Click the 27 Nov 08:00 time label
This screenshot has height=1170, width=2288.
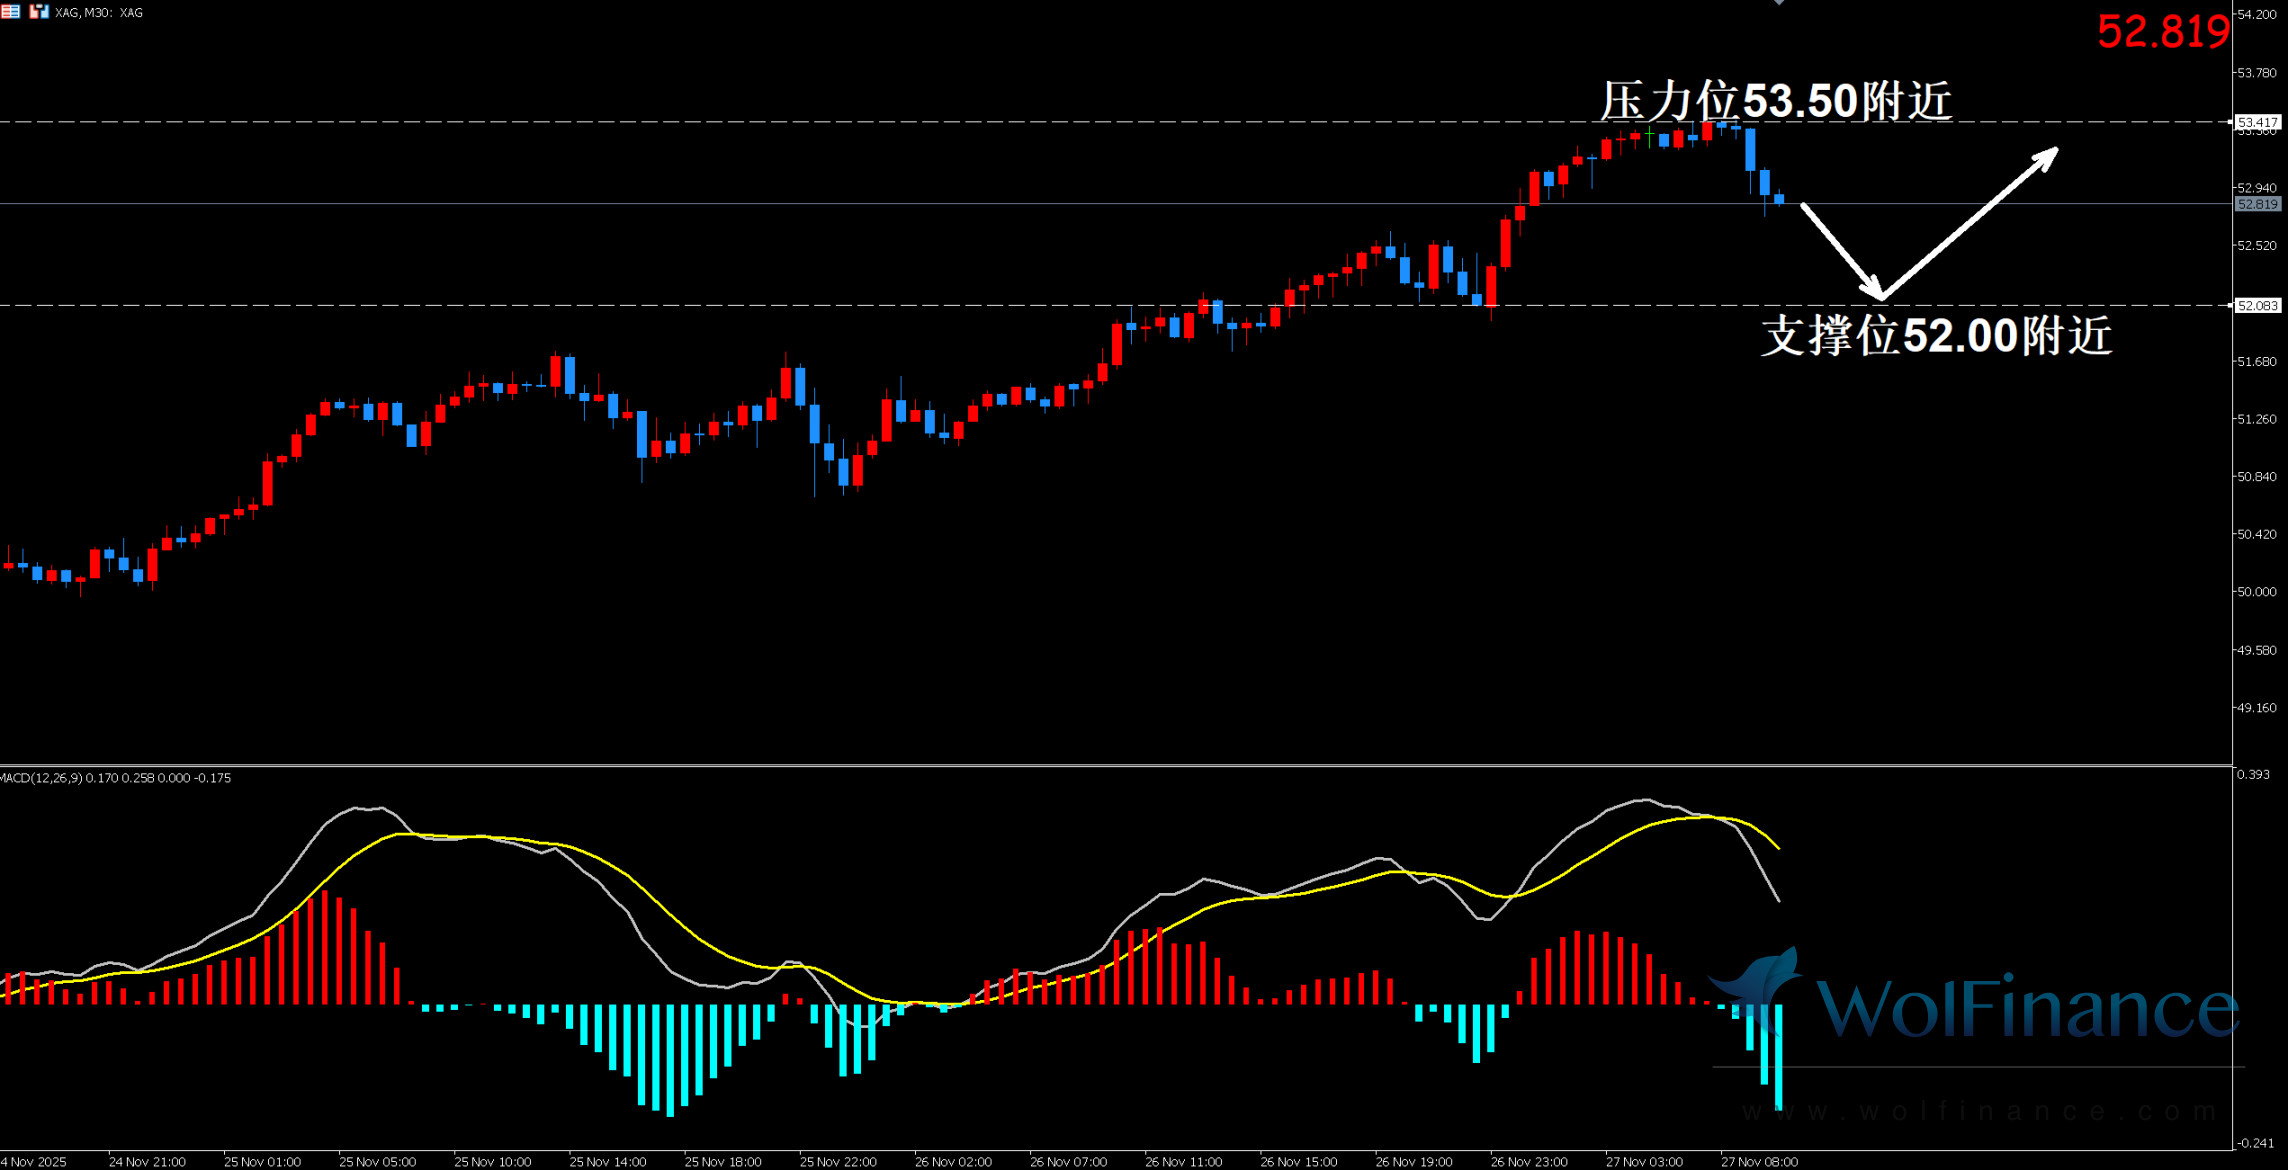1759,1162
